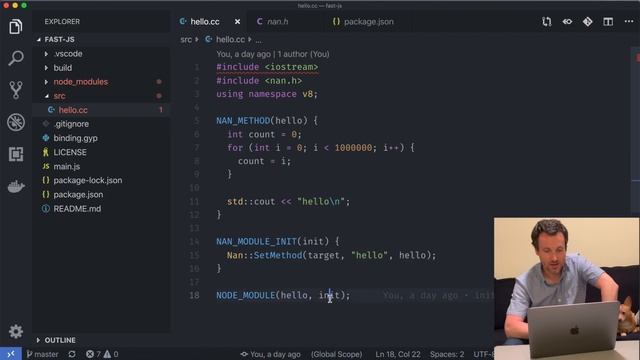
Task: Click the master branch in status bar
Action: click(x=42, y=354)
